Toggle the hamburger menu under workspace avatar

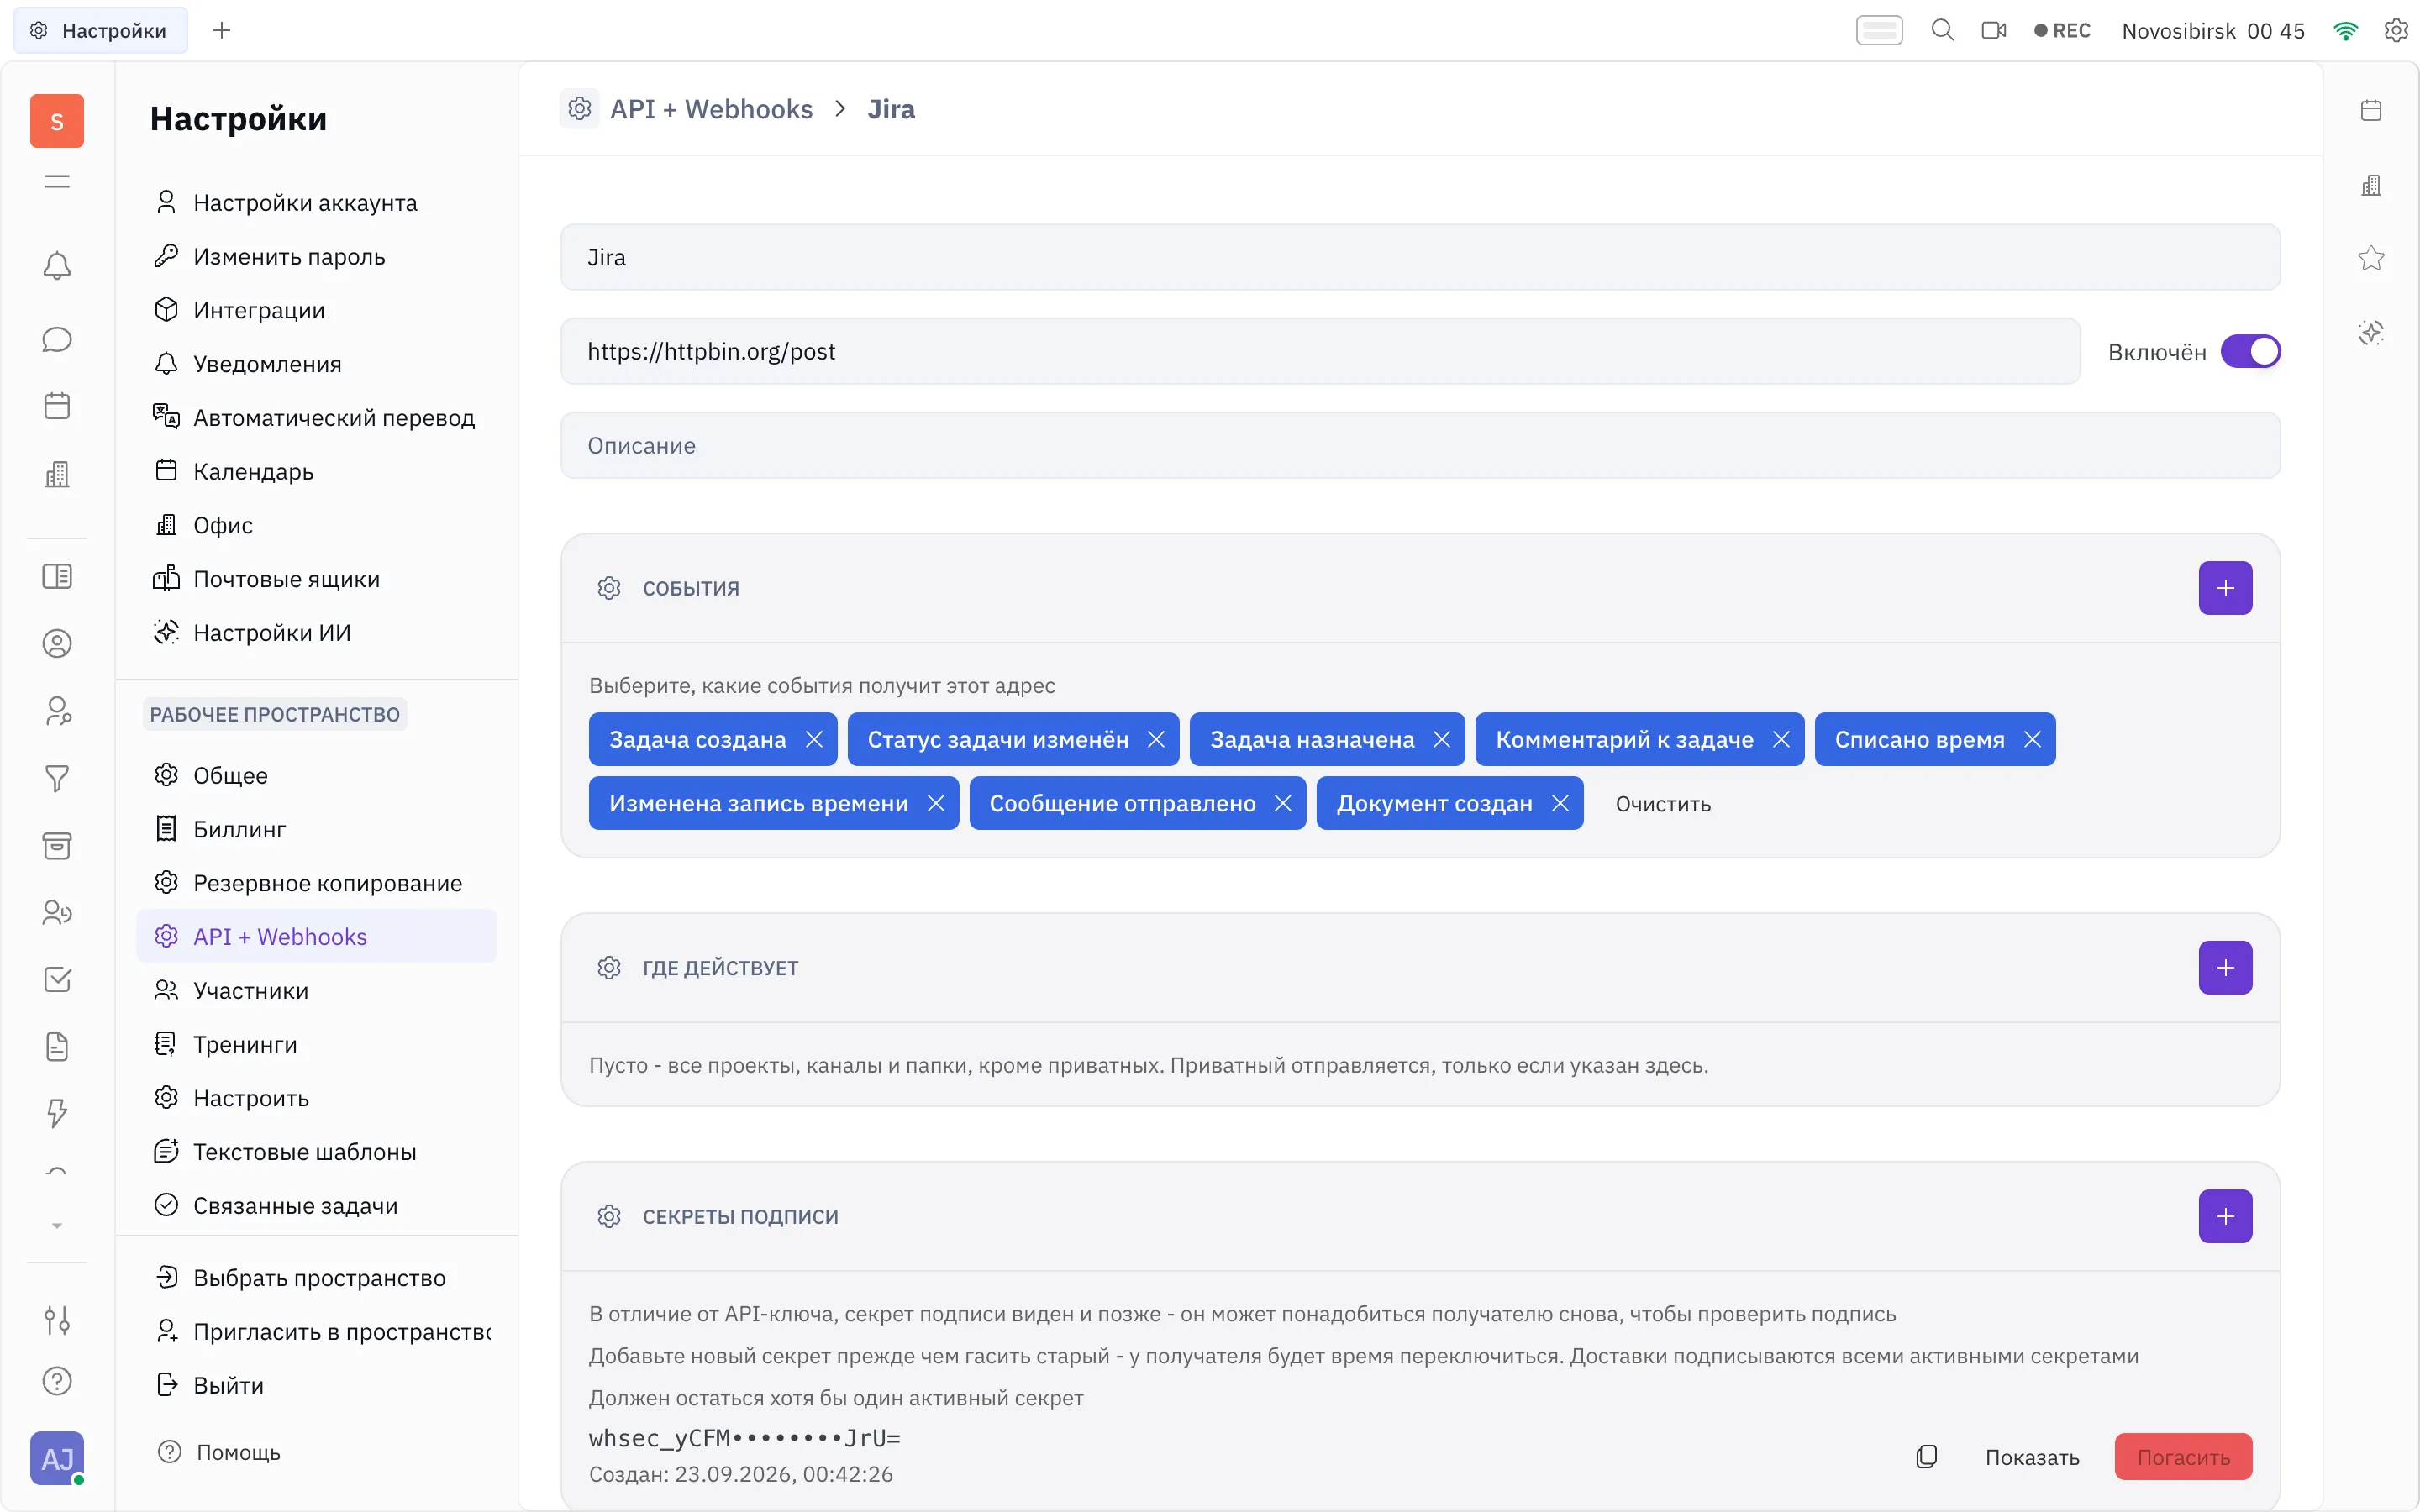(57, 181)
